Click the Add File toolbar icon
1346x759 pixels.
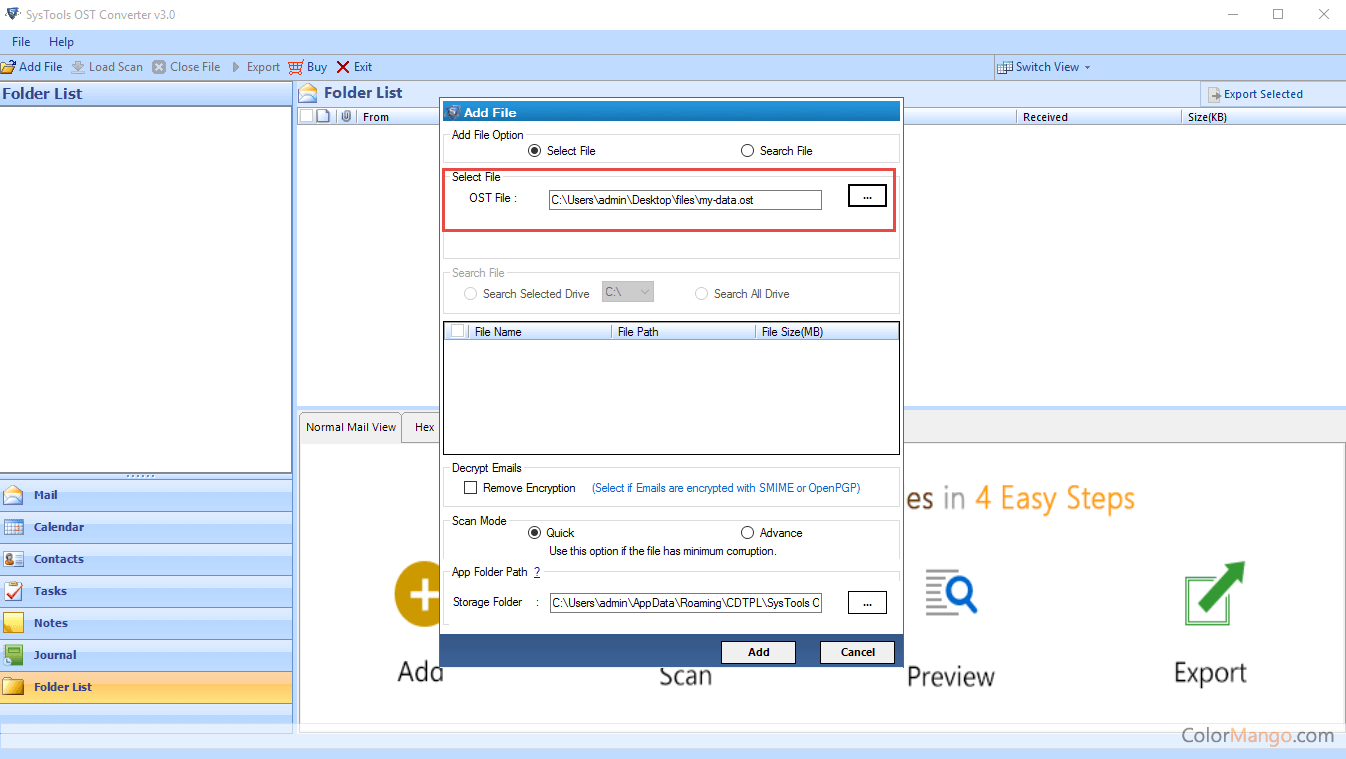(x=8, y=67)
